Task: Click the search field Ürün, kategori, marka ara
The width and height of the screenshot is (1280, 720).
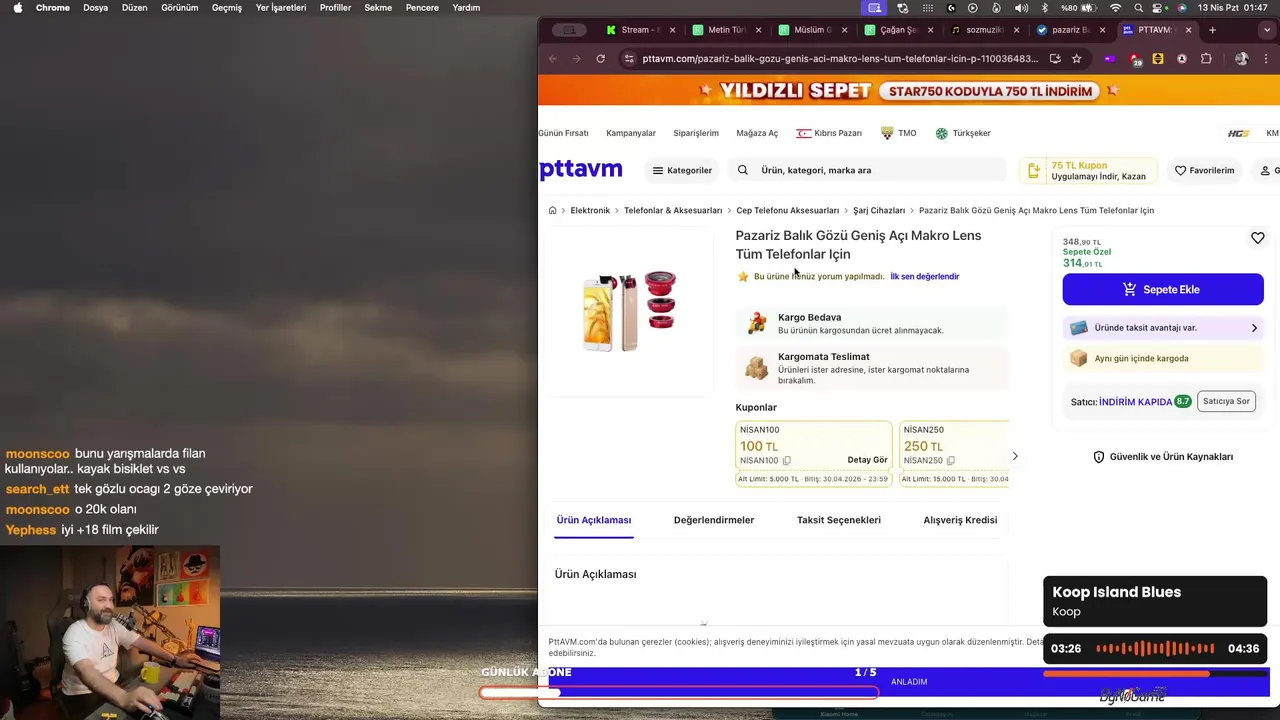Action: [x=867, y=170]
